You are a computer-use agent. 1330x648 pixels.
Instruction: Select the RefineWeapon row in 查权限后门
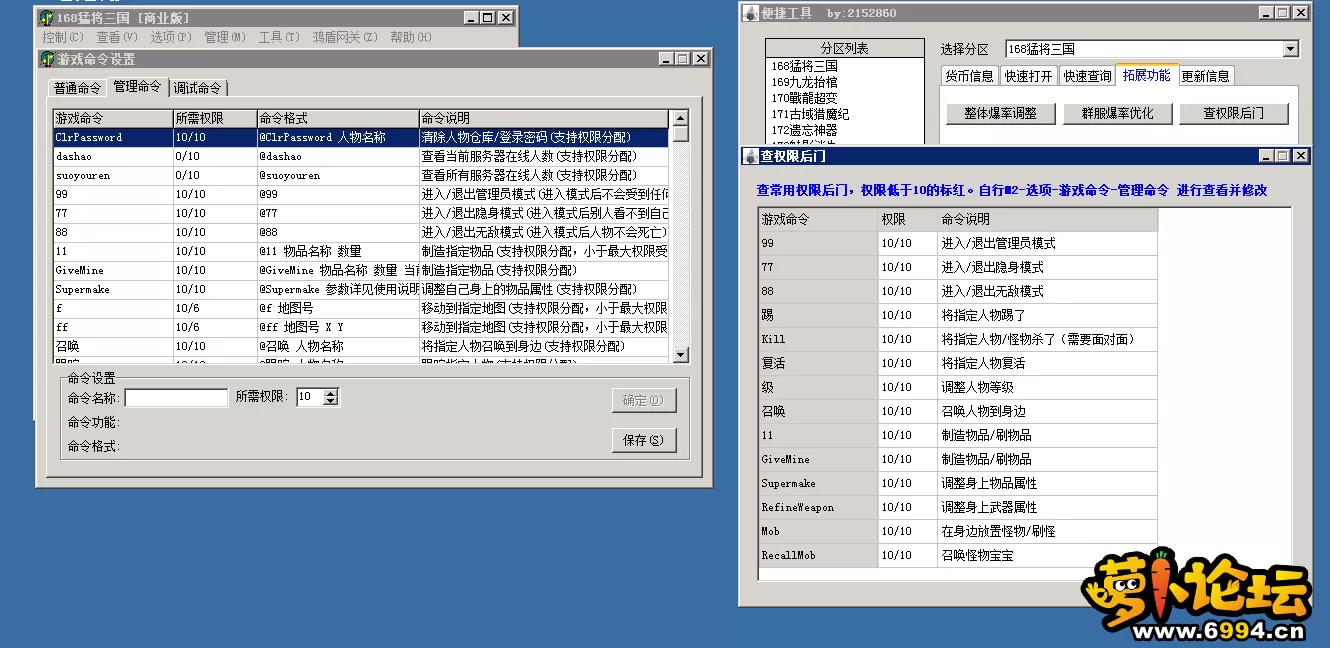pos(958,507)
